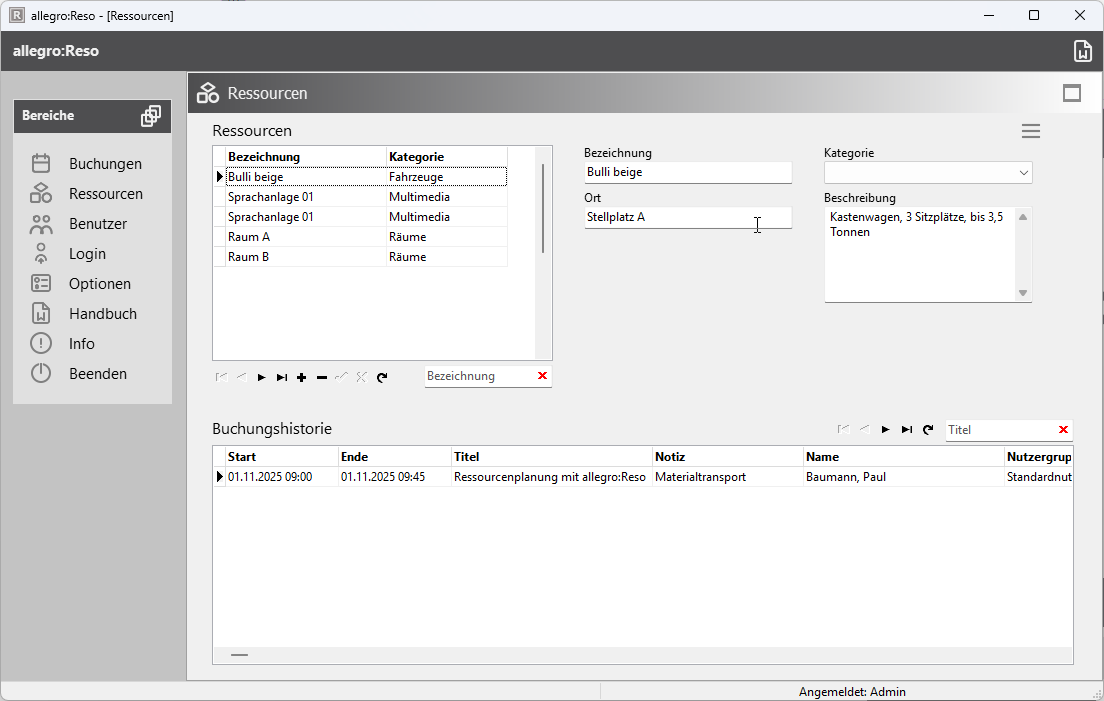
Task: Go to next resource record
Action: click(261, 377)
